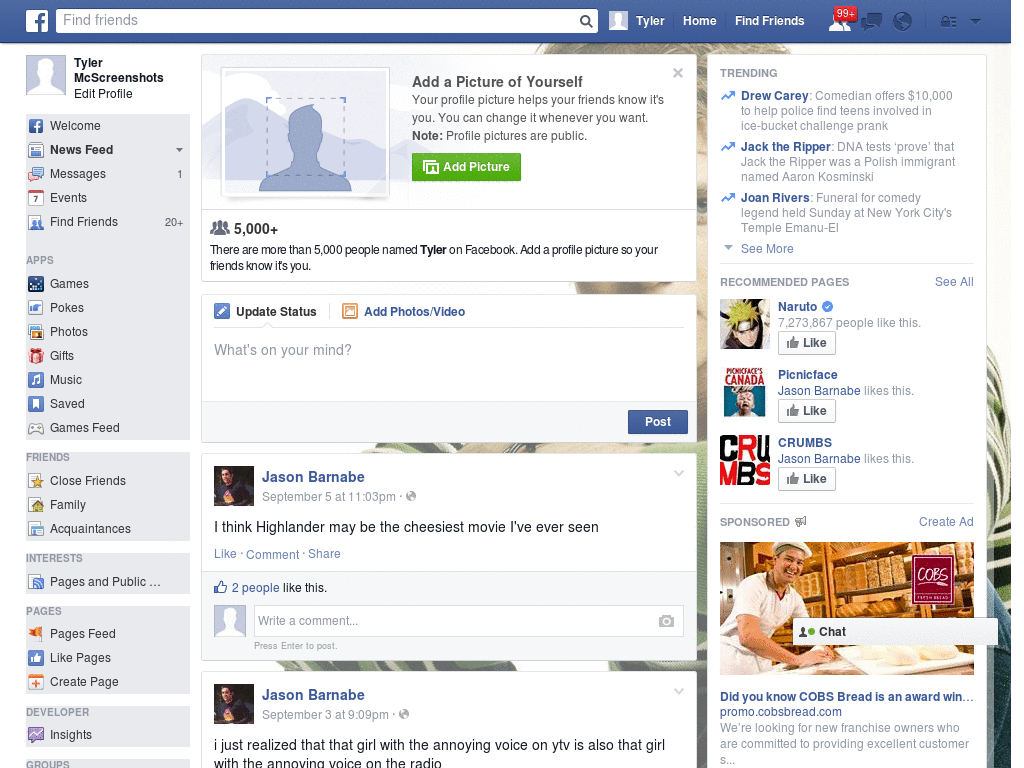The width and height of the screenshot is (1024, 768).
Task: Click the Saved bookmark icon
Action: pyautogui.click(x=36, y=404)
